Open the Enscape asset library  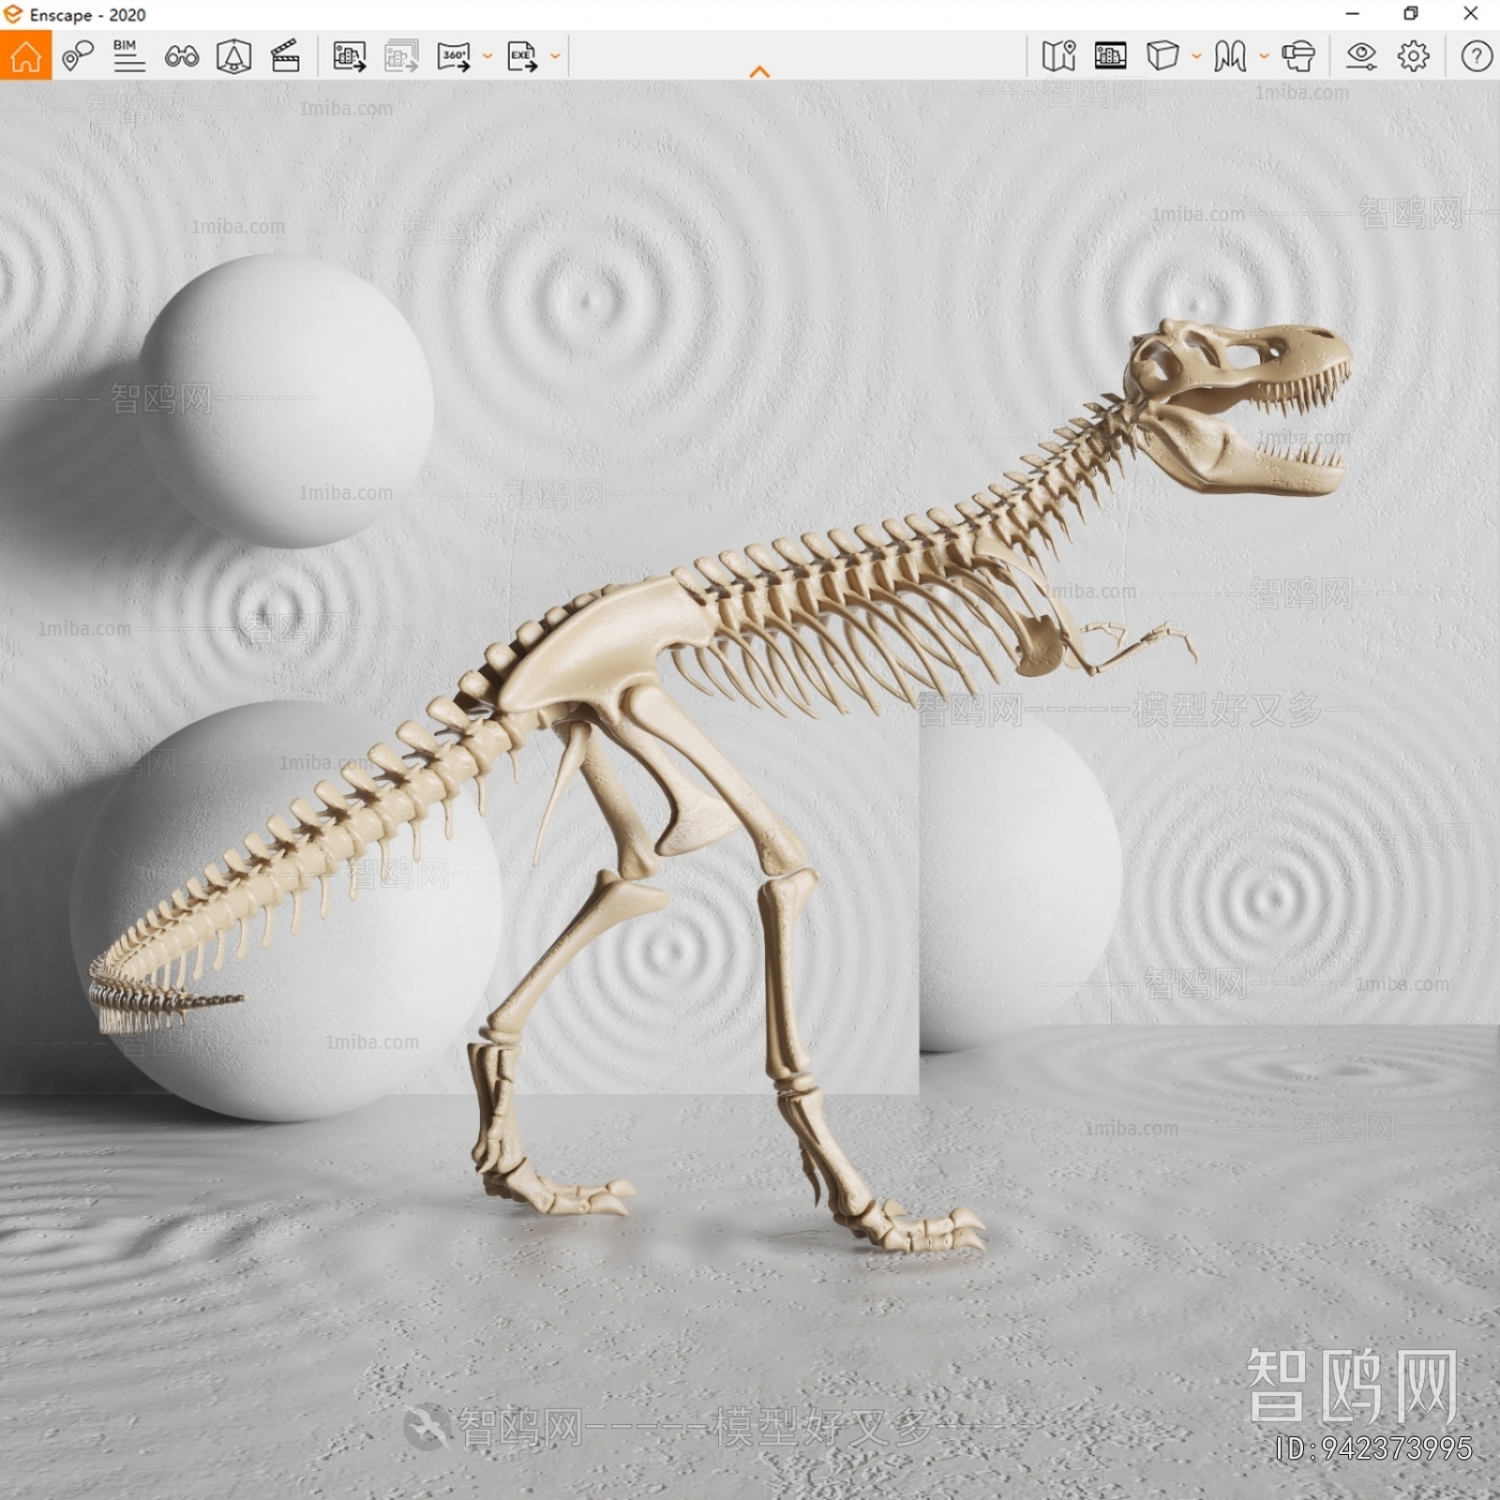233,56
